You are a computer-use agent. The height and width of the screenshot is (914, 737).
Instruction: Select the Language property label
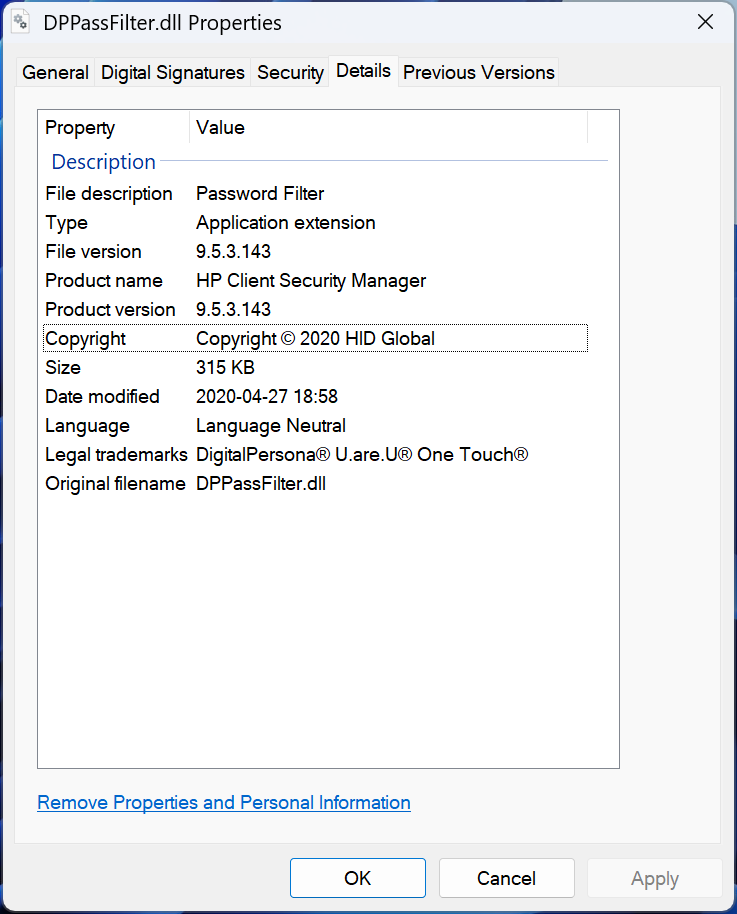tap(87, 426)
